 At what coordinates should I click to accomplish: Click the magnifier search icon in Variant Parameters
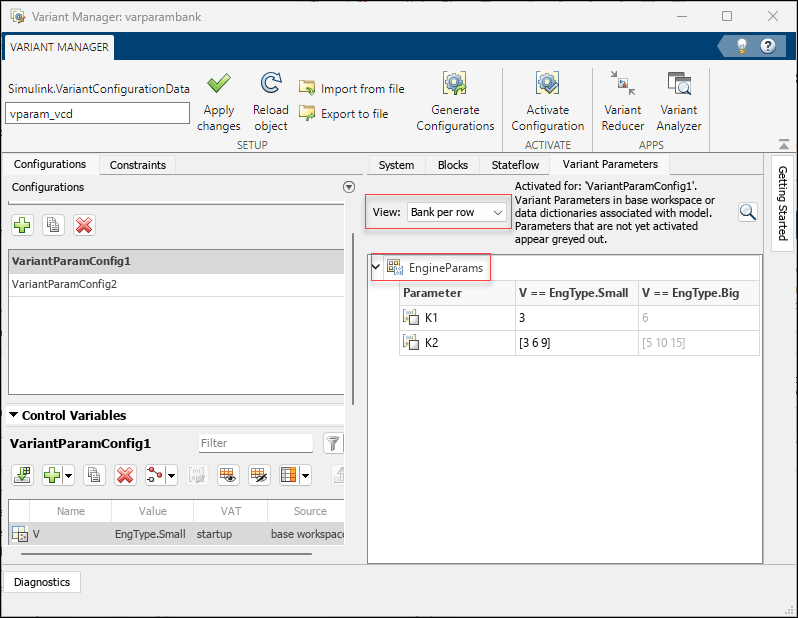coord(748,212)
